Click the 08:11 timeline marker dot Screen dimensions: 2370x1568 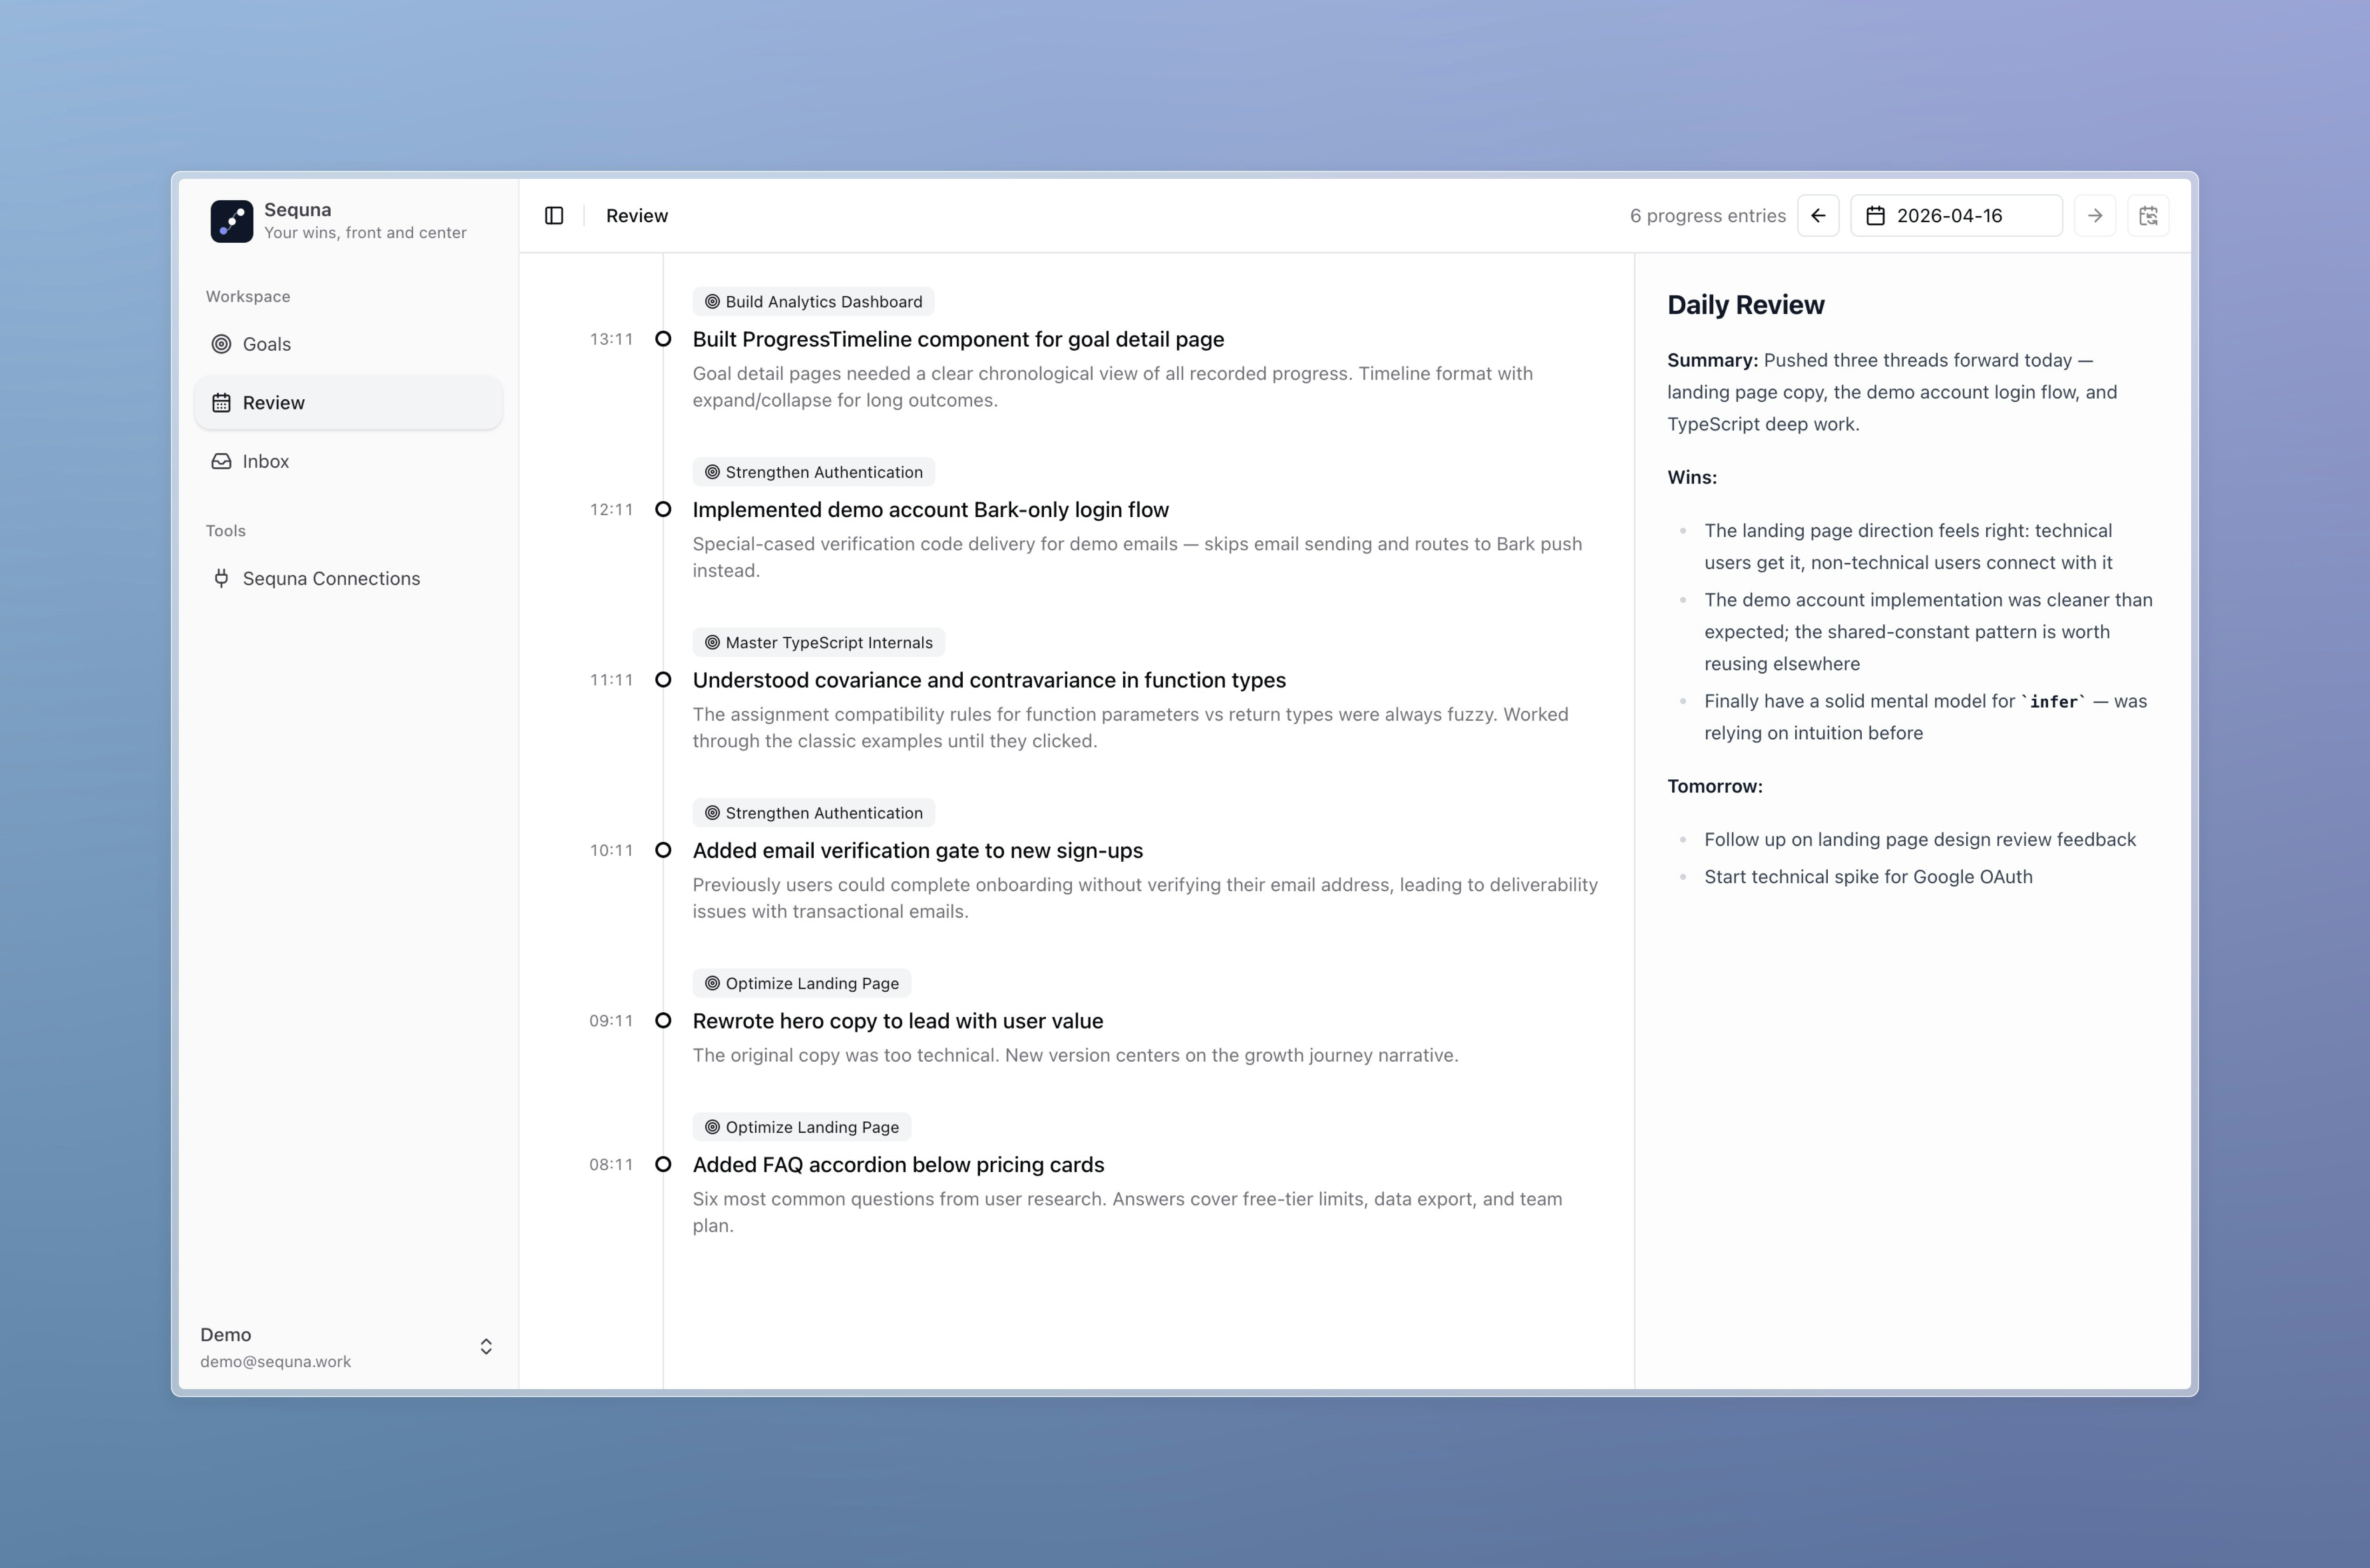(x=663, y=1164)
